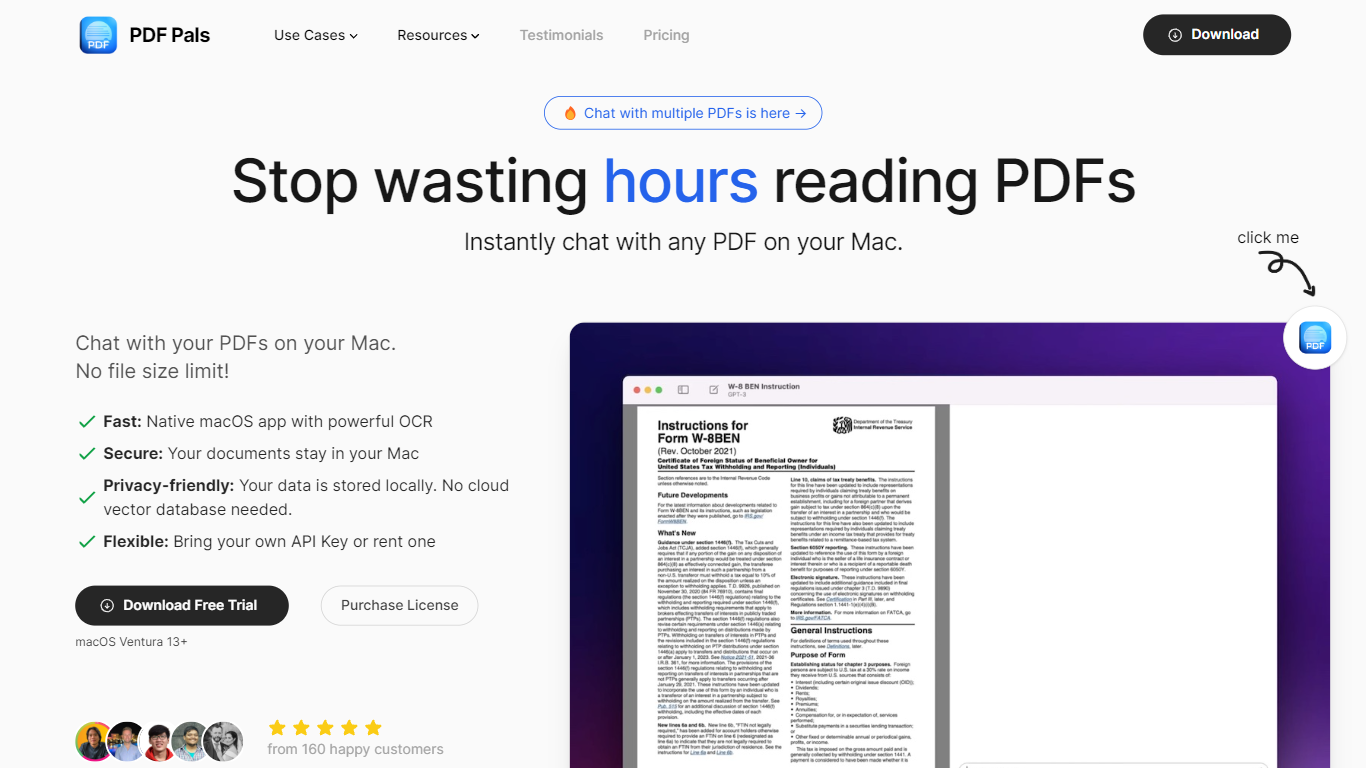Image resolution: width=1366 pixels, height=768 pixels.
Task: Click the floating PDF app icon under "click me"
Action: [1314, 338]
